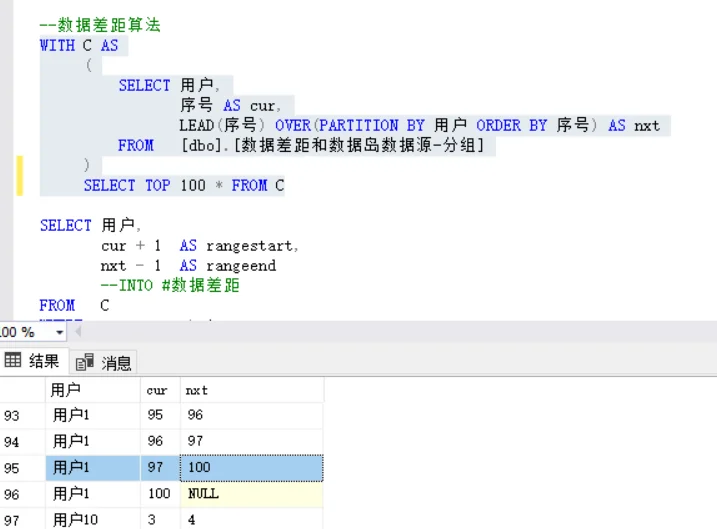
Task: Place cursor on WITH C AS line
Action: pyautogui.click(x=79, y=45)
